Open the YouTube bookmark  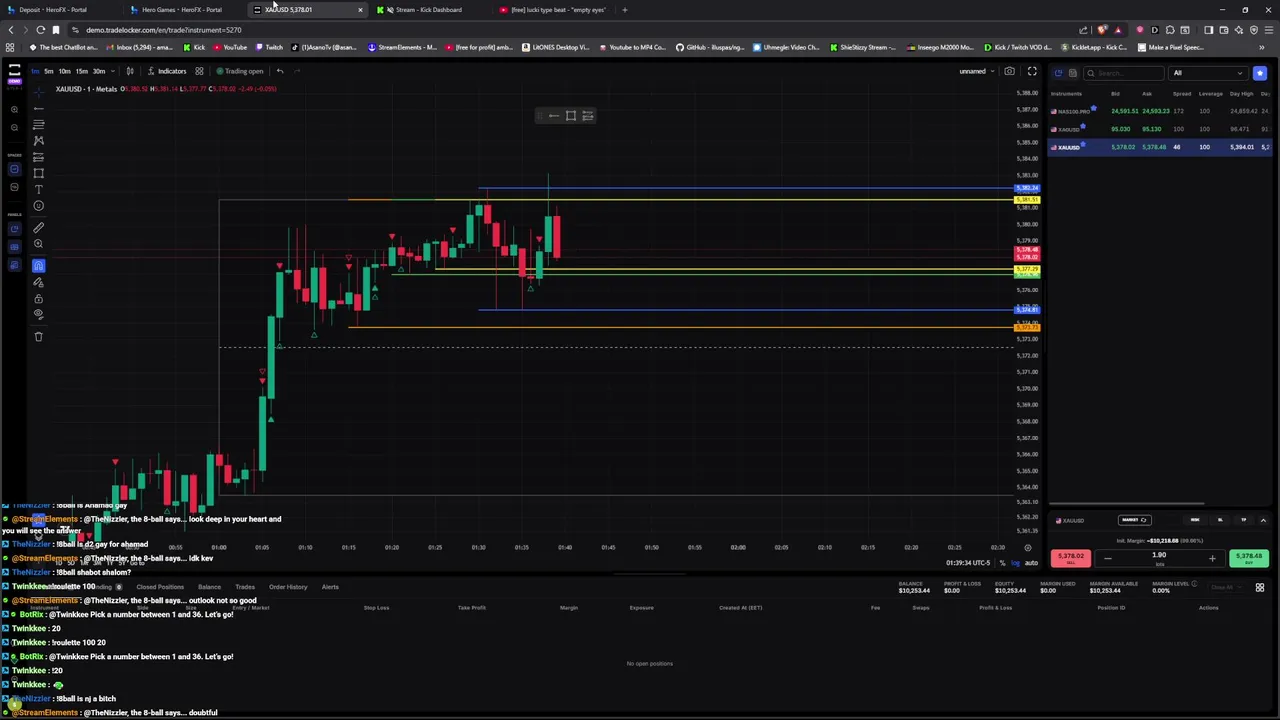tap(231, 47)
